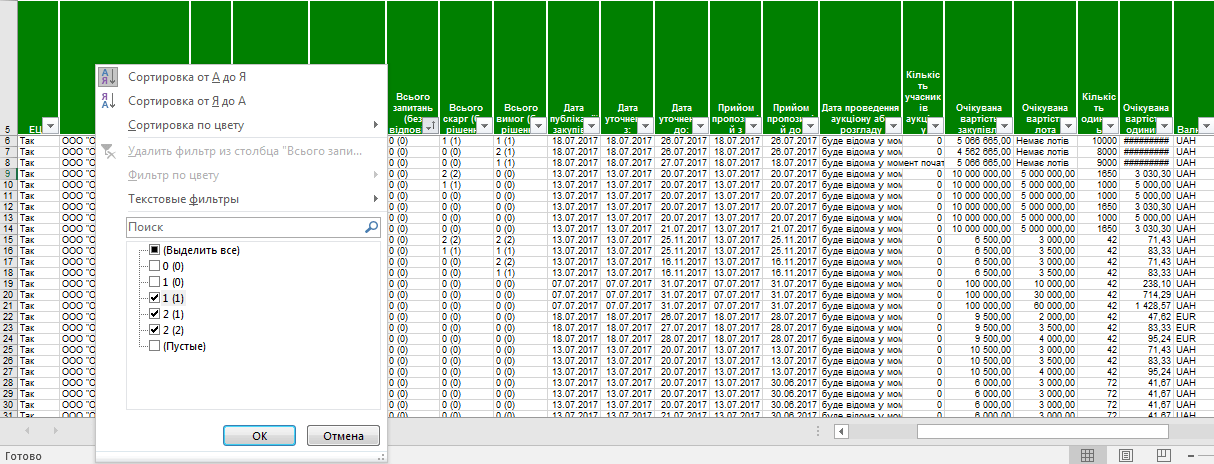Click the Отмена button

point(343,436)
